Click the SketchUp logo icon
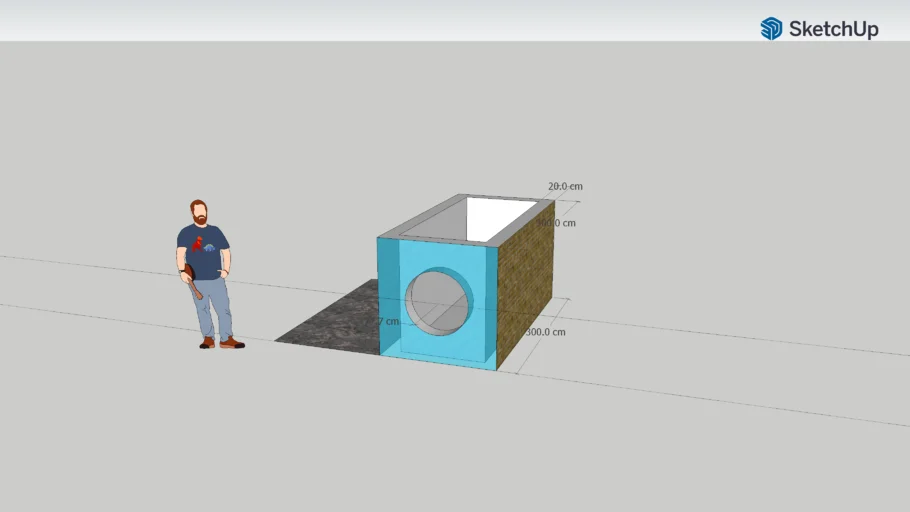Viewport: 910px width, 512px height. click(771, 29)
